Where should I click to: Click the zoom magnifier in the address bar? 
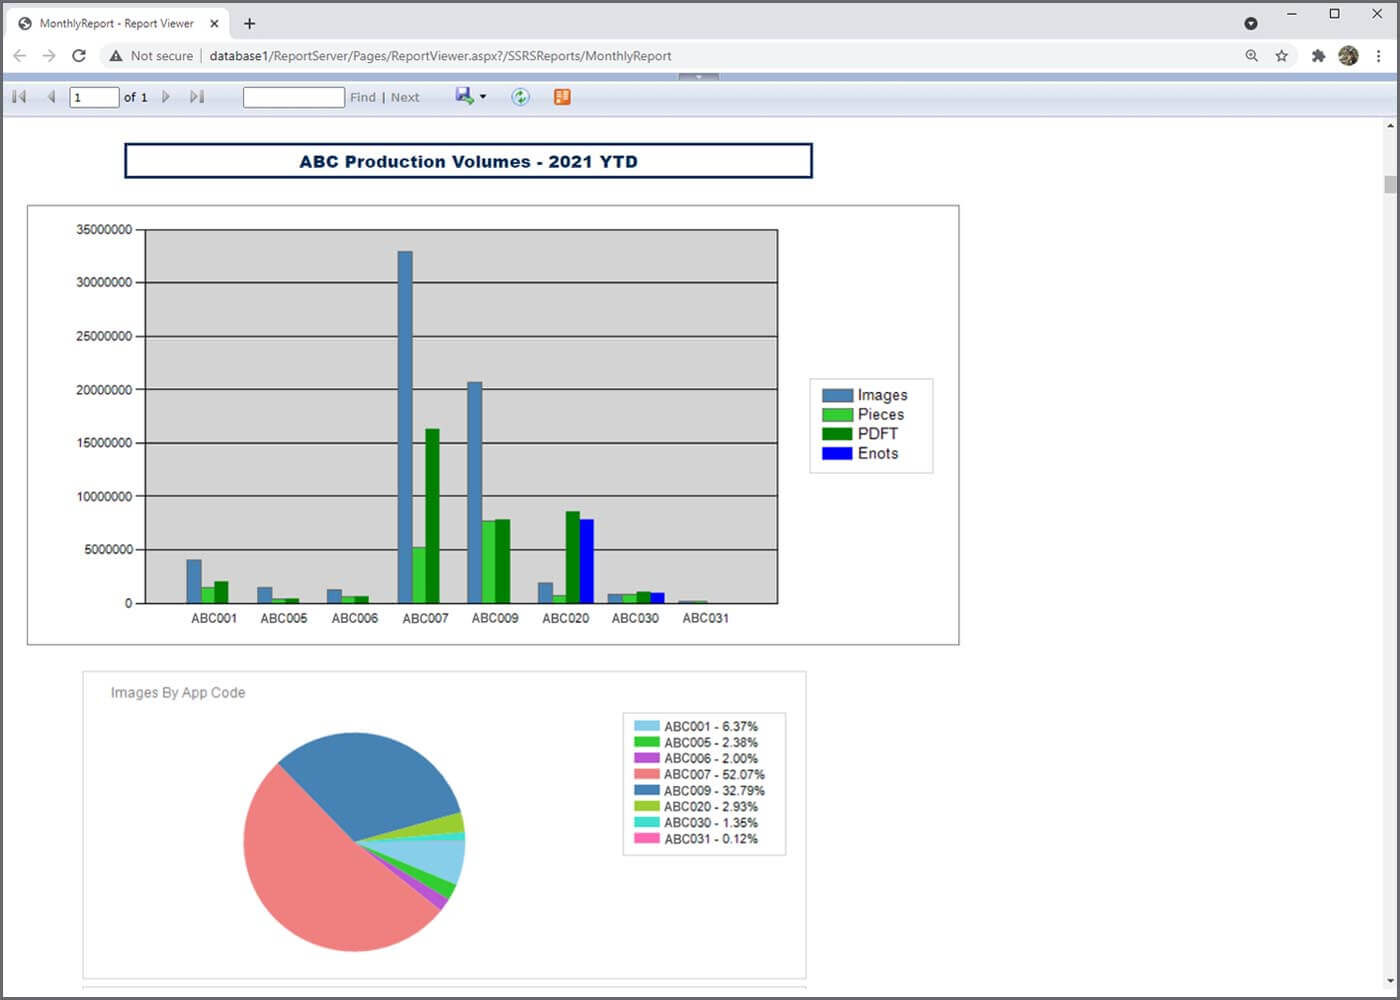coord(1252,56)
